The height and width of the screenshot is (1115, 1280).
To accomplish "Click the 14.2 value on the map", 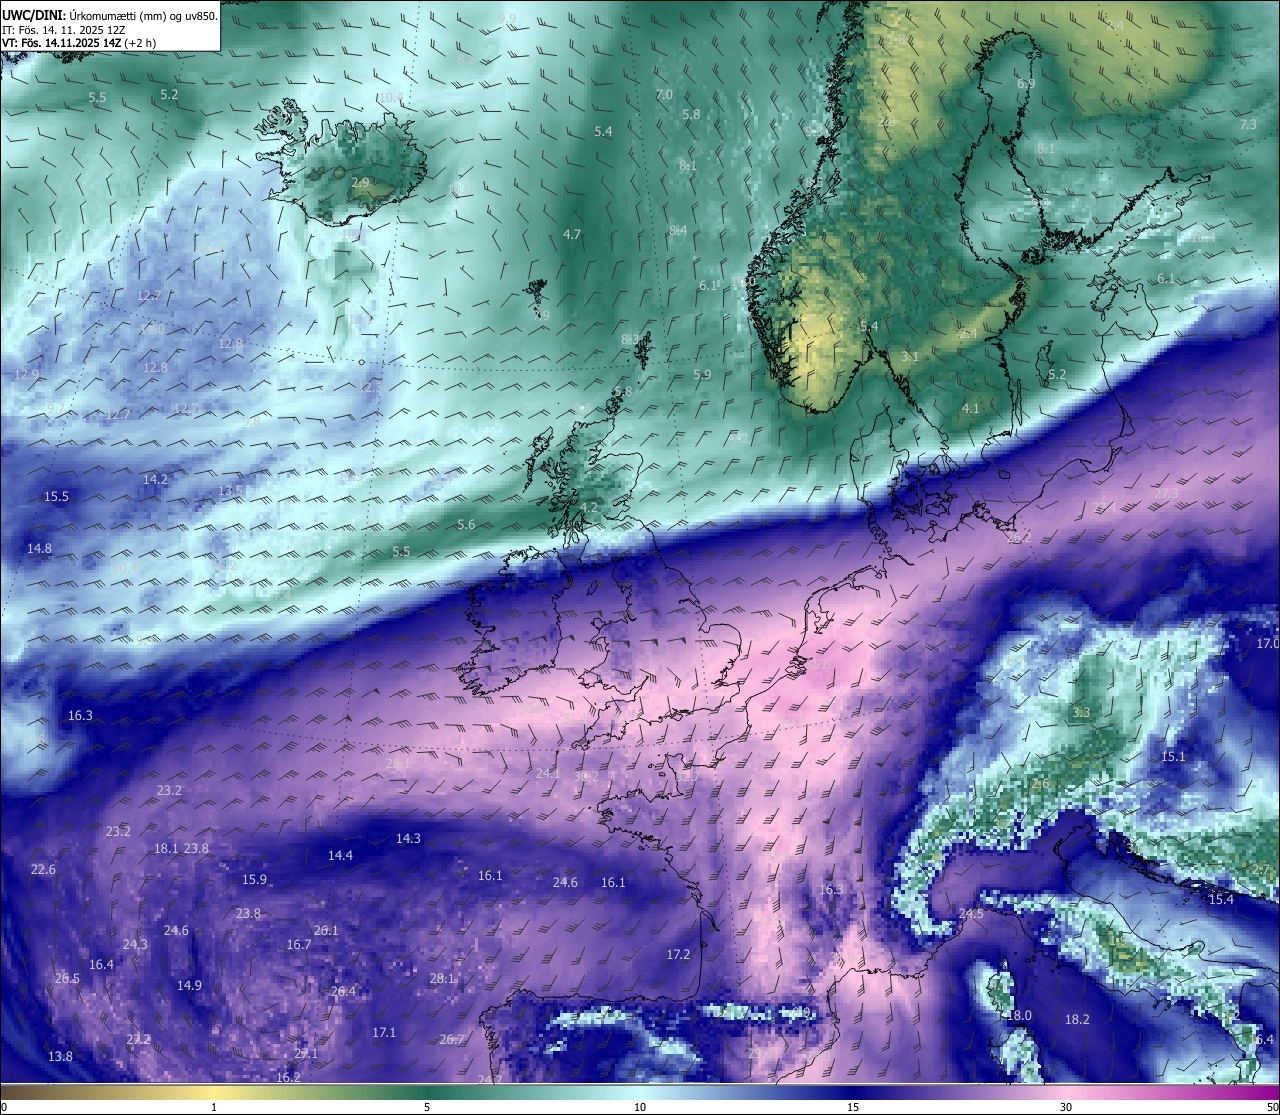I will click(x=155, y=480).
